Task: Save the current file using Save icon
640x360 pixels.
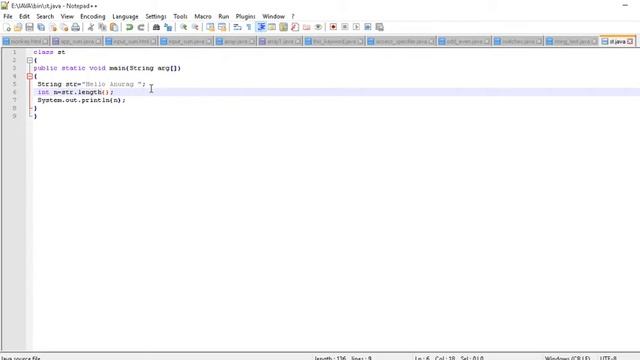Action: 29,27
